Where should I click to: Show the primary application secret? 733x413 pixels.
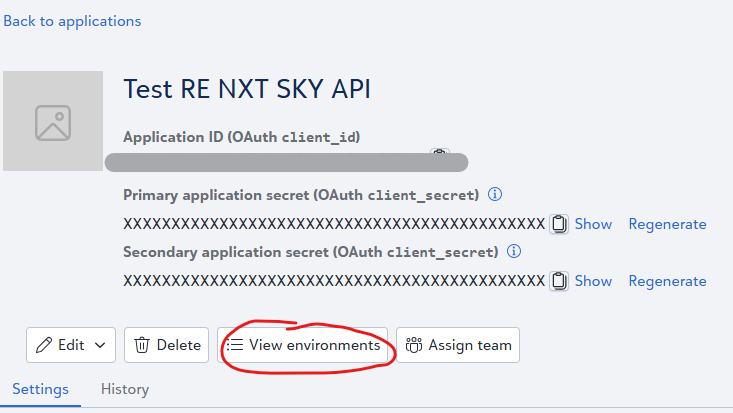tap(593, 224)
